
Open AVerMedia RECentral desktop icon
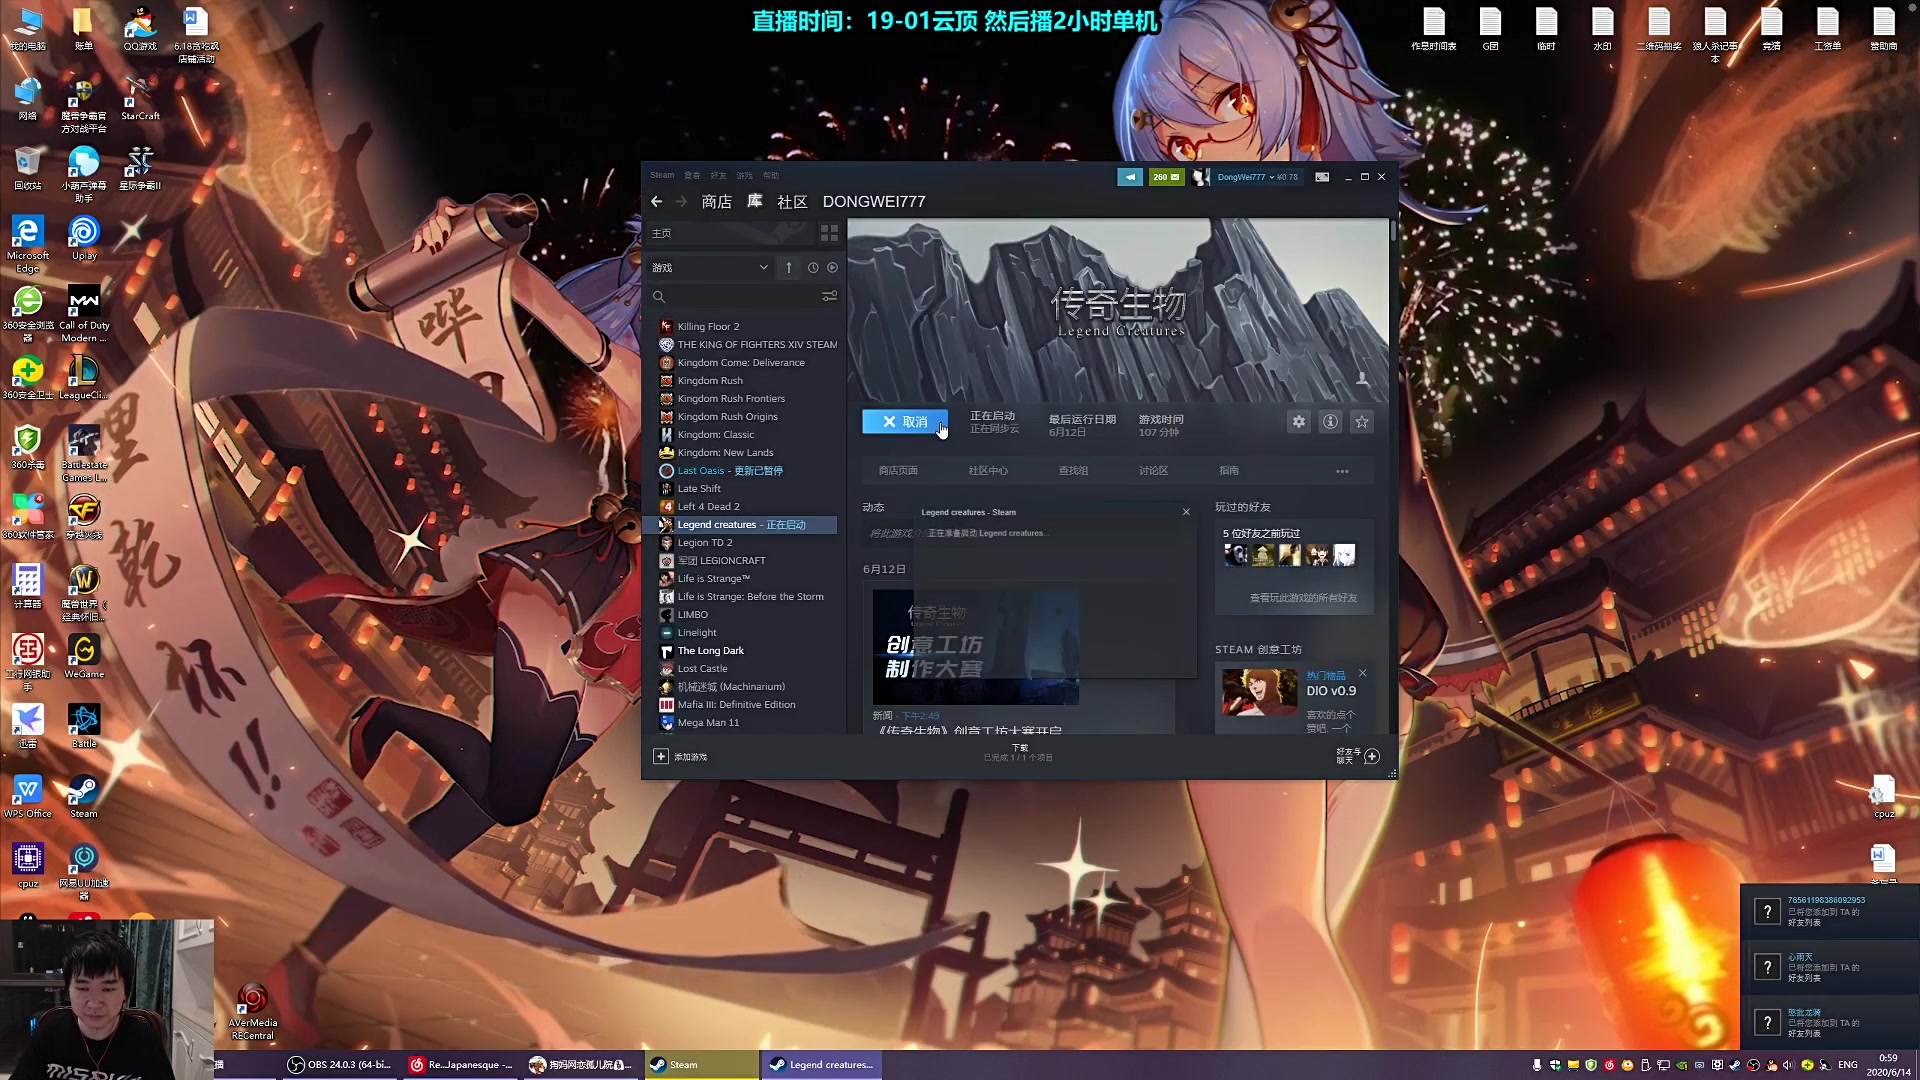tap(253, 1012)
